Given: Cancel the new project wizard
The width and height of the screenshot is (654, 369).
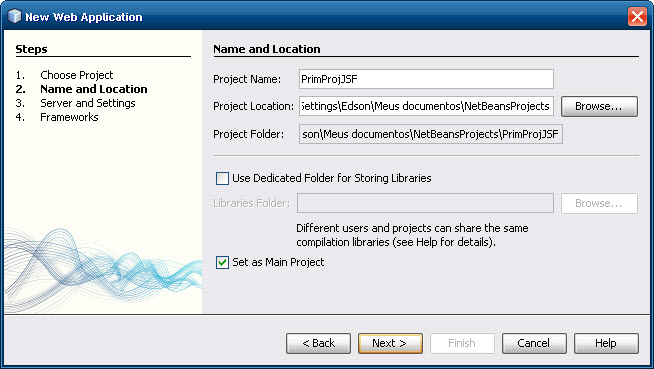Looking at the screenshot, I should (x=534, y=343).
